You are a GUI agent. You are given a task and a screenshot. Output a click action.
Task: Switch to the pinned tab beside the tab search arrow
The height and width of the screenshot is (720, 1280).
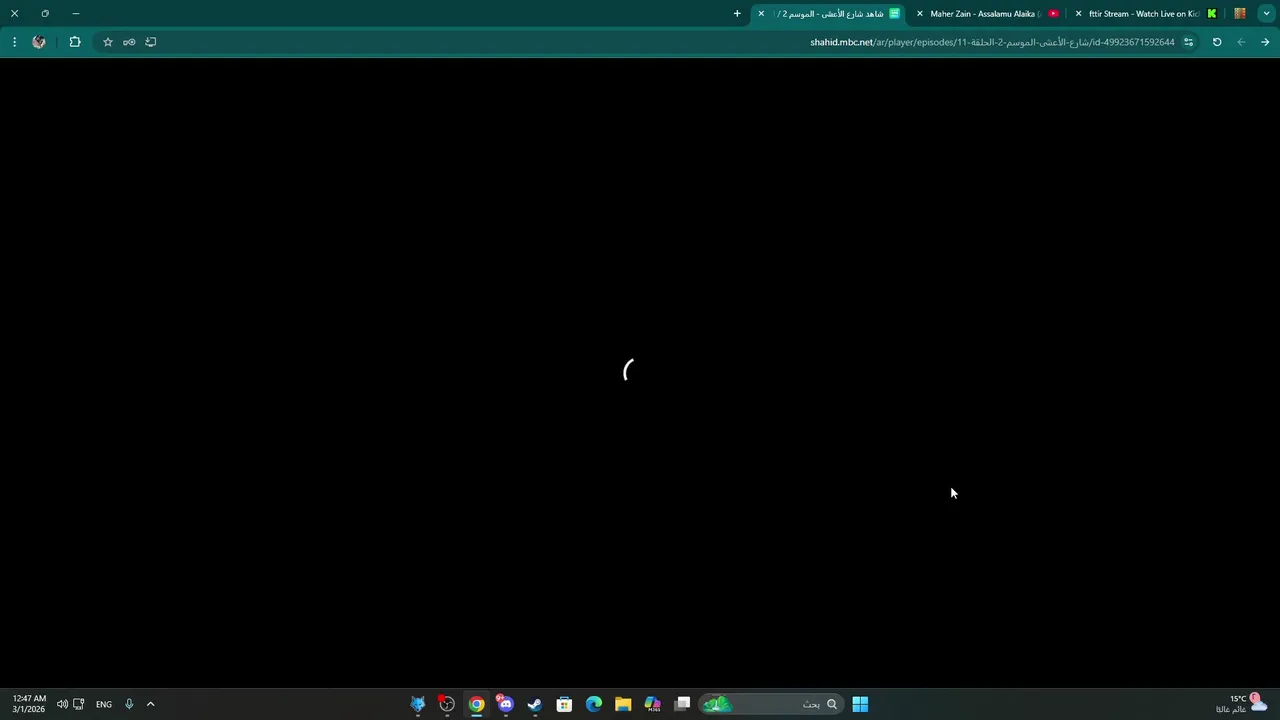[1240, 14]
